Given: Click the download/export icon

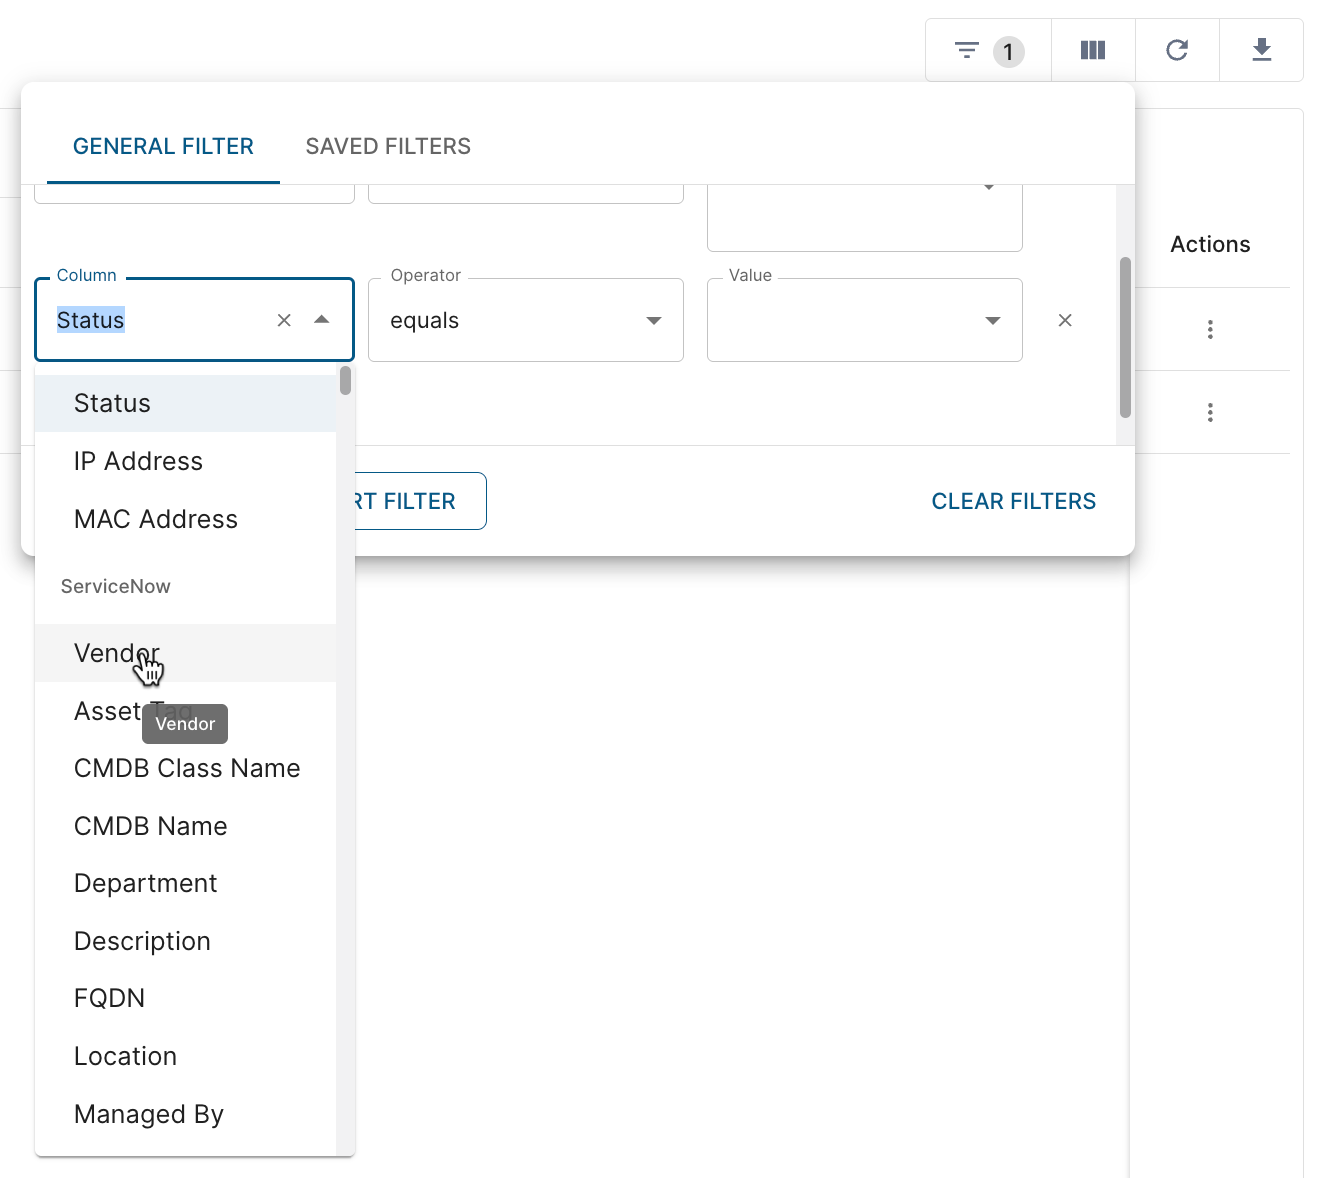Looking at the screenshot, I should click(x=1261, y=49).
